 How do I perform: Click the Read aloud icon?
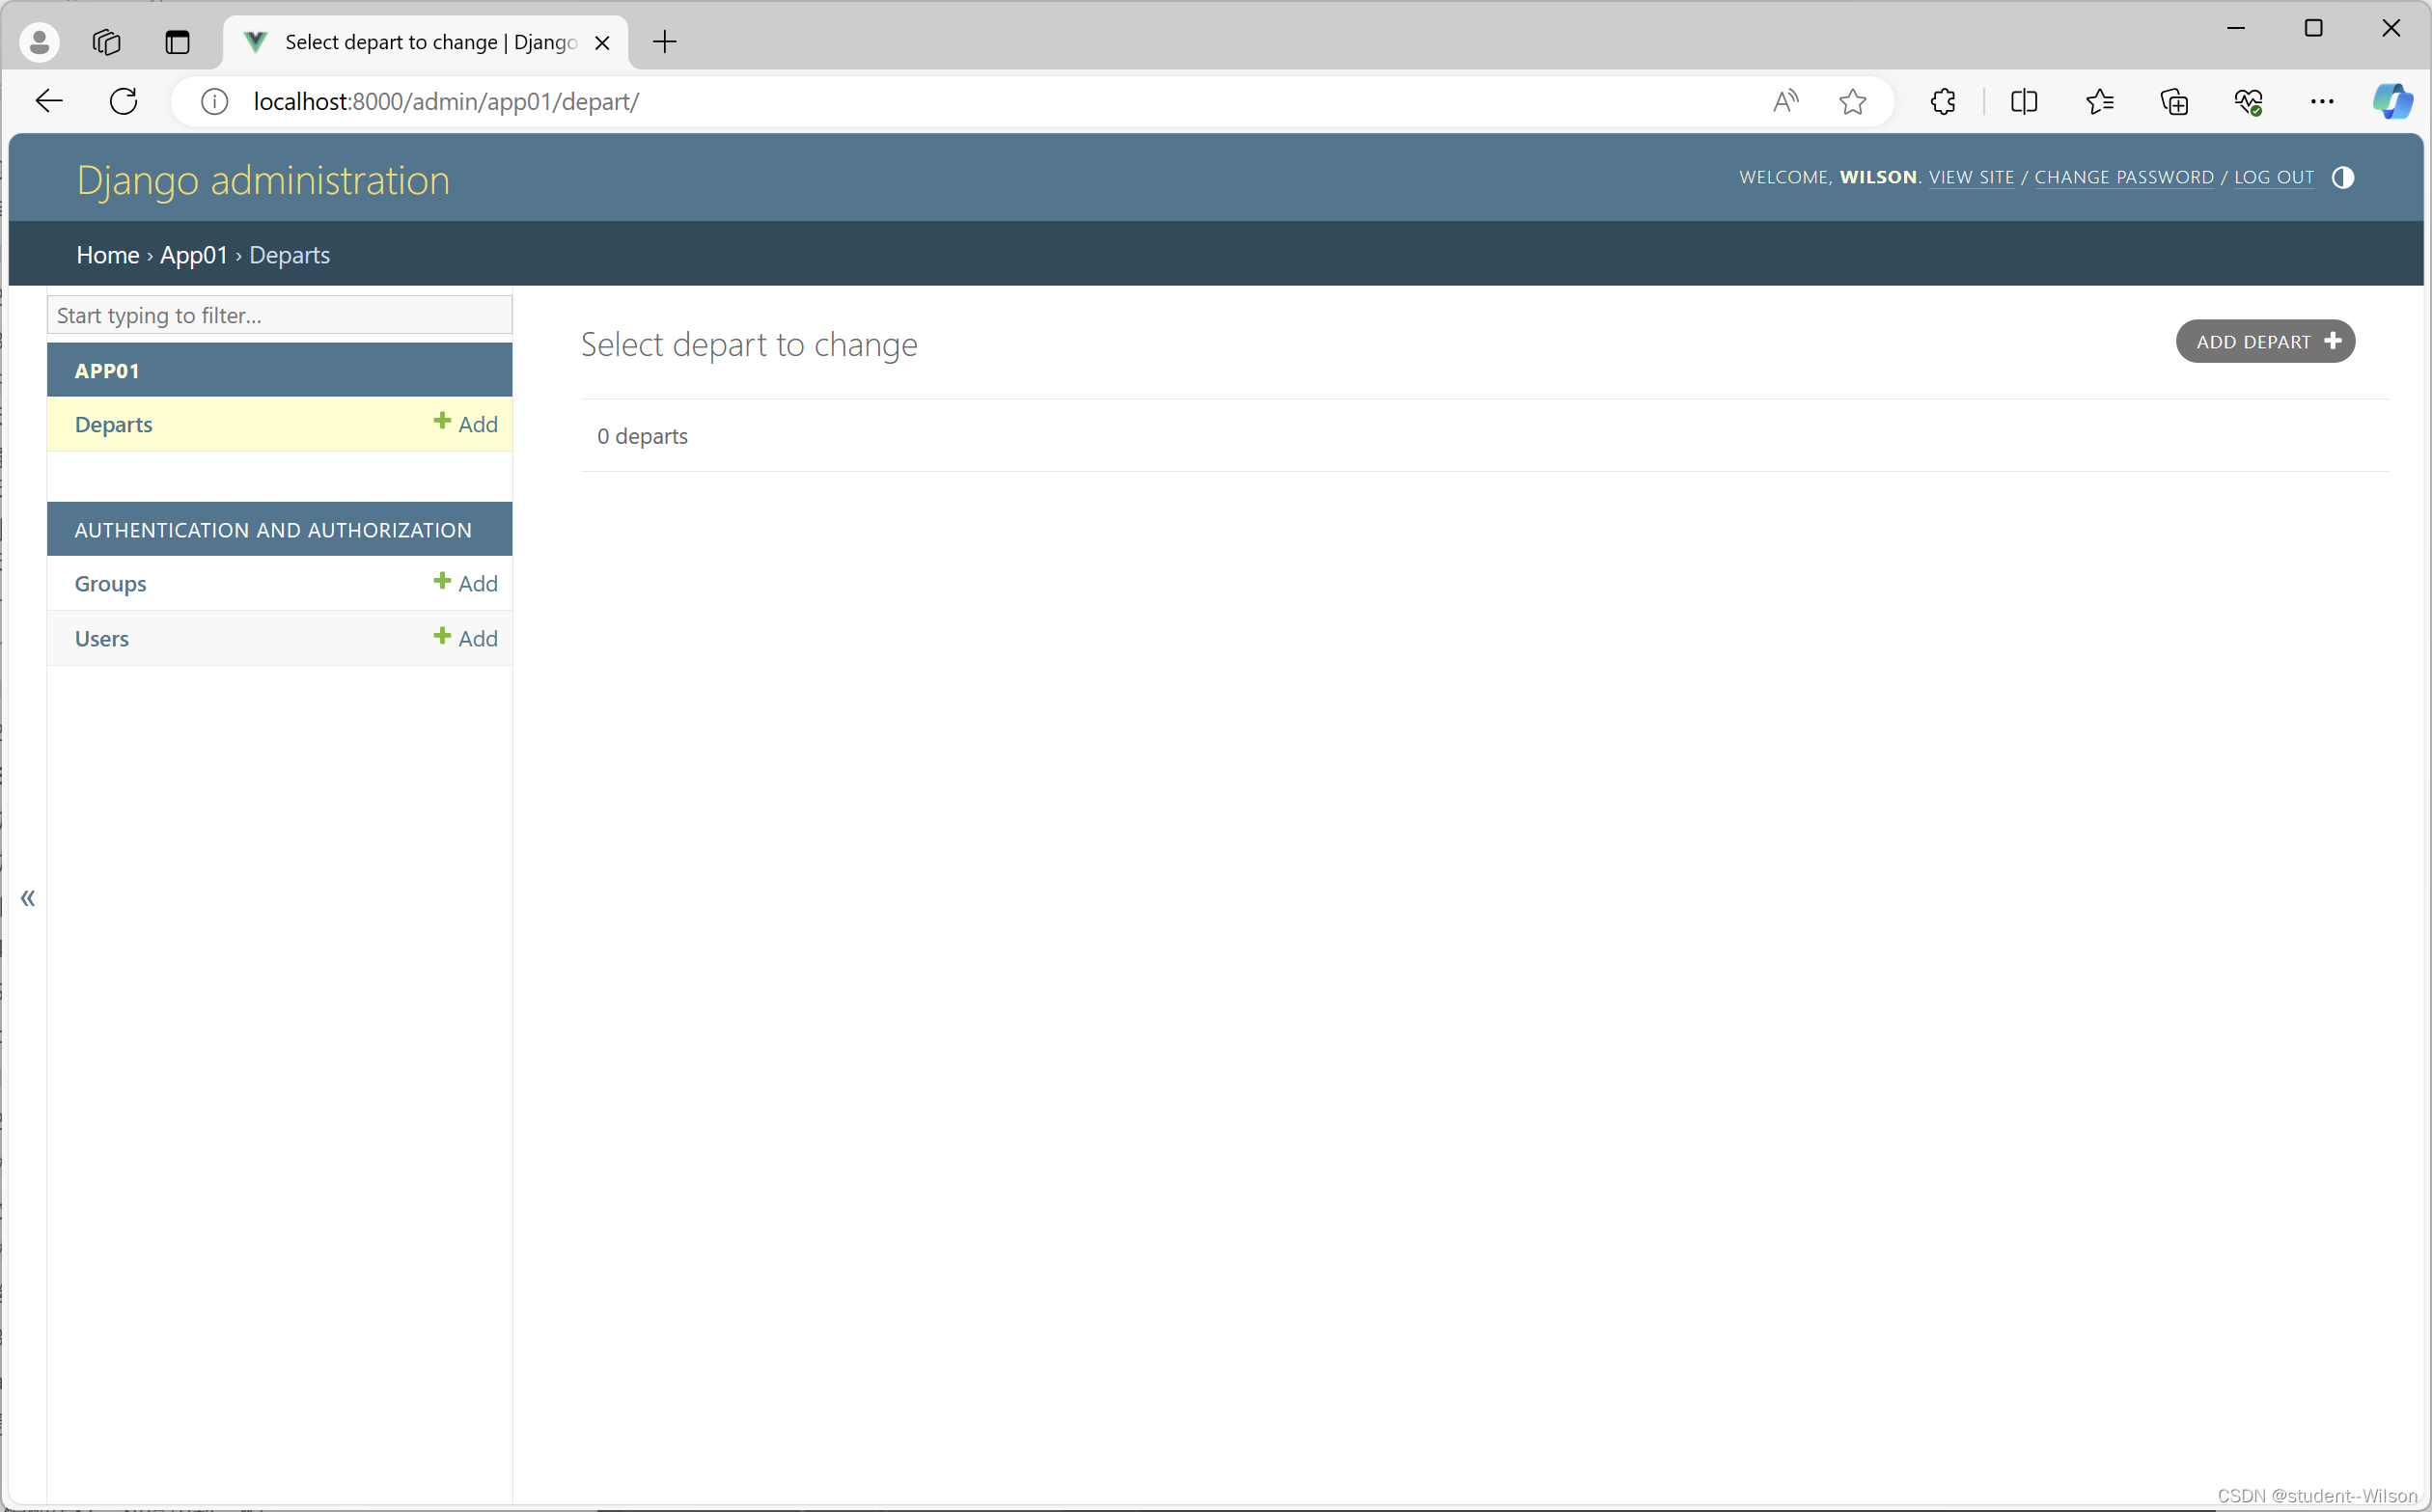coord(1786,101)
